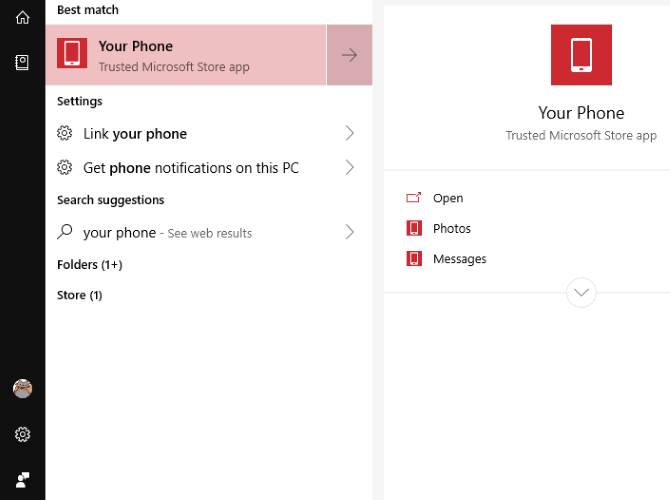Image resolution: width=670 pixels, height=500 pixels.
Task: Click the Your Phone best match icon
Action: (x=72, y=53)
